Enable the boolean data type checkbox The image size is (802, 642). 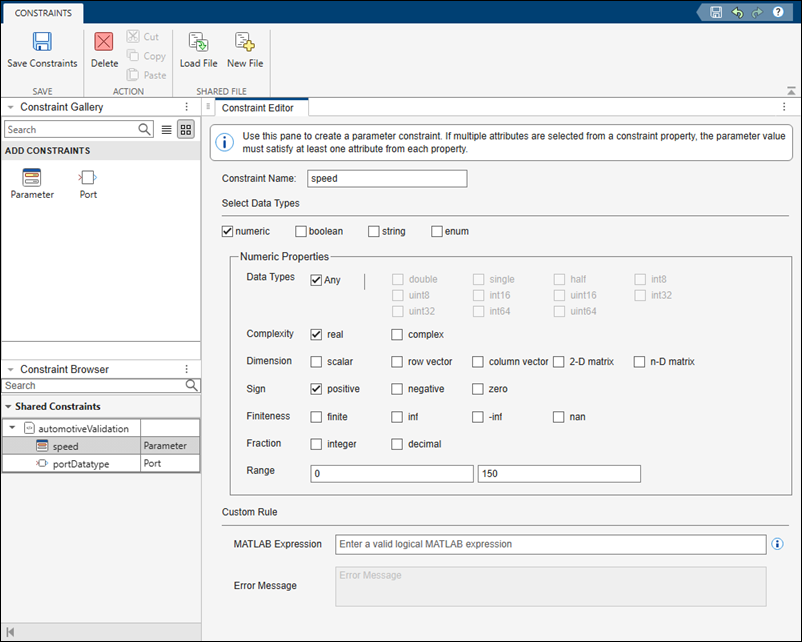pos(301,231)
